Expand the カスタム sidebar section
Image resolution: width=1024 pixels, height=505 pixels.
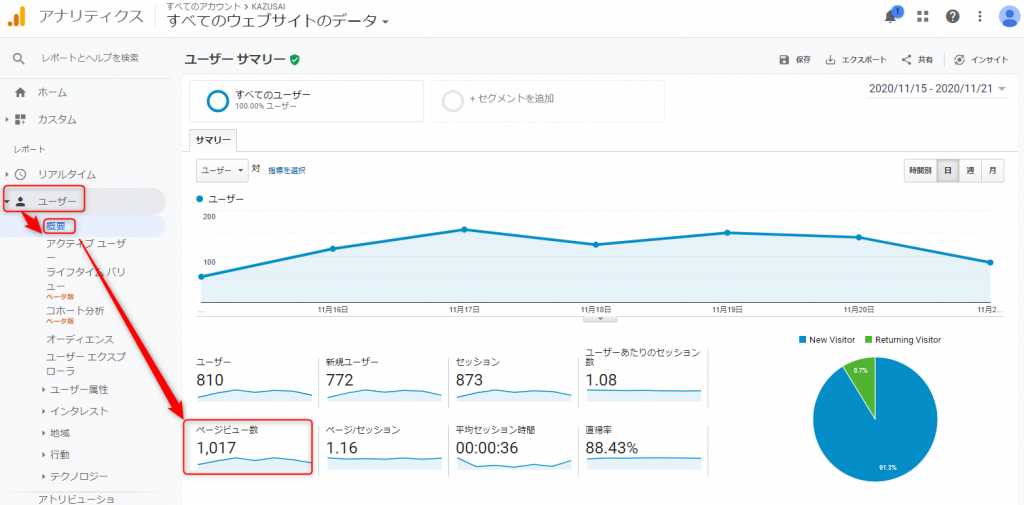[7, 120]
